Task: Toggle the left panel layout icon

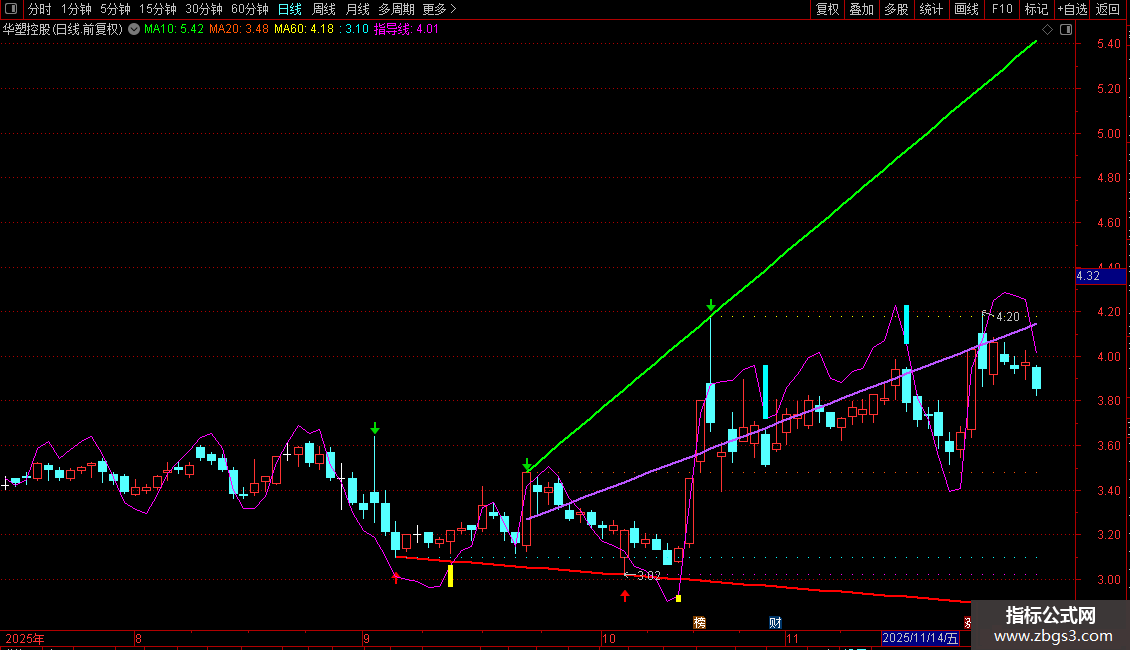Action: 11,9
